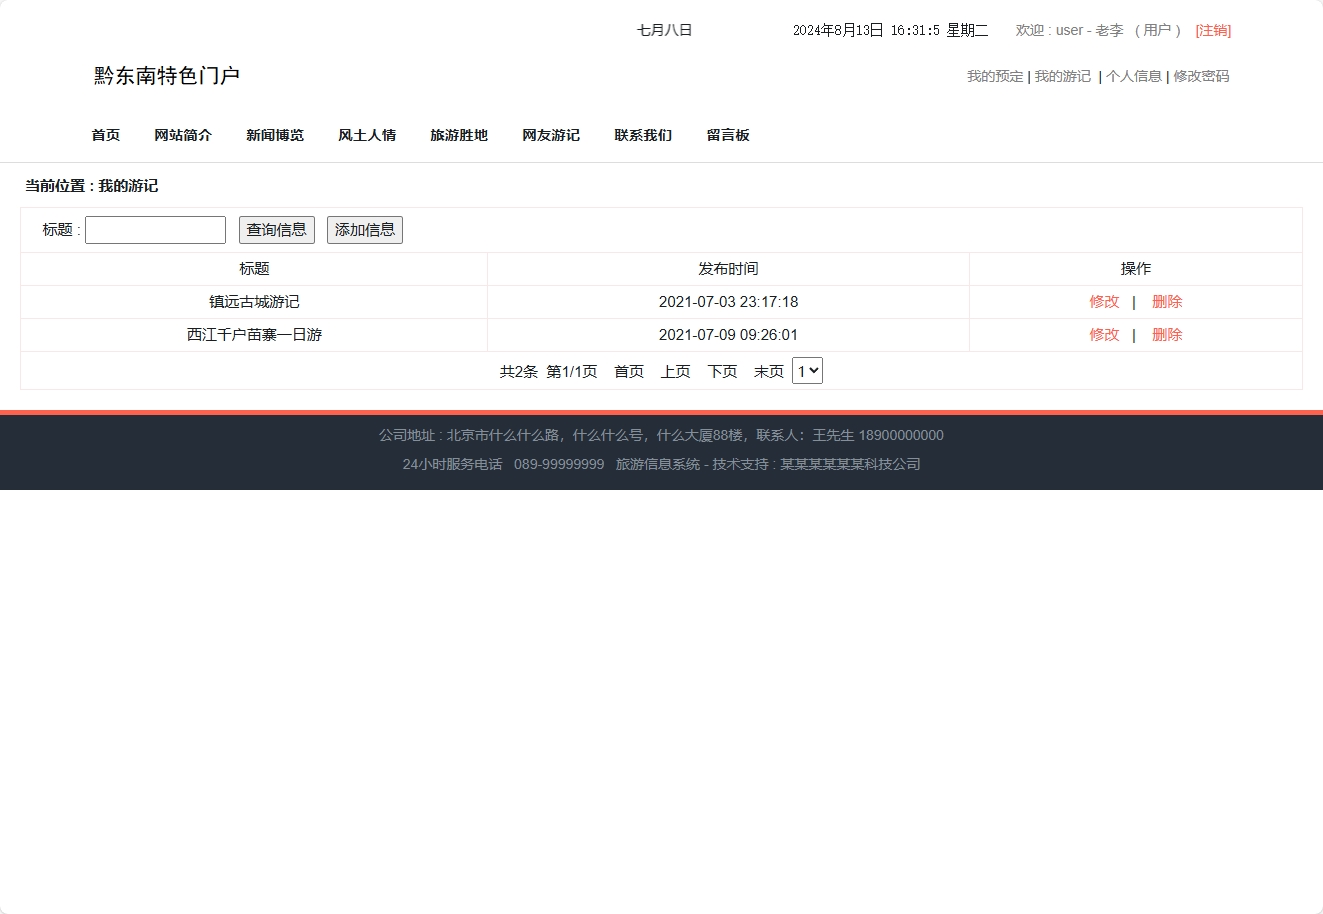This screenshot has width=1323, height=914.
Task: Click the date and time display in header
Action: (x=890, y=30)
